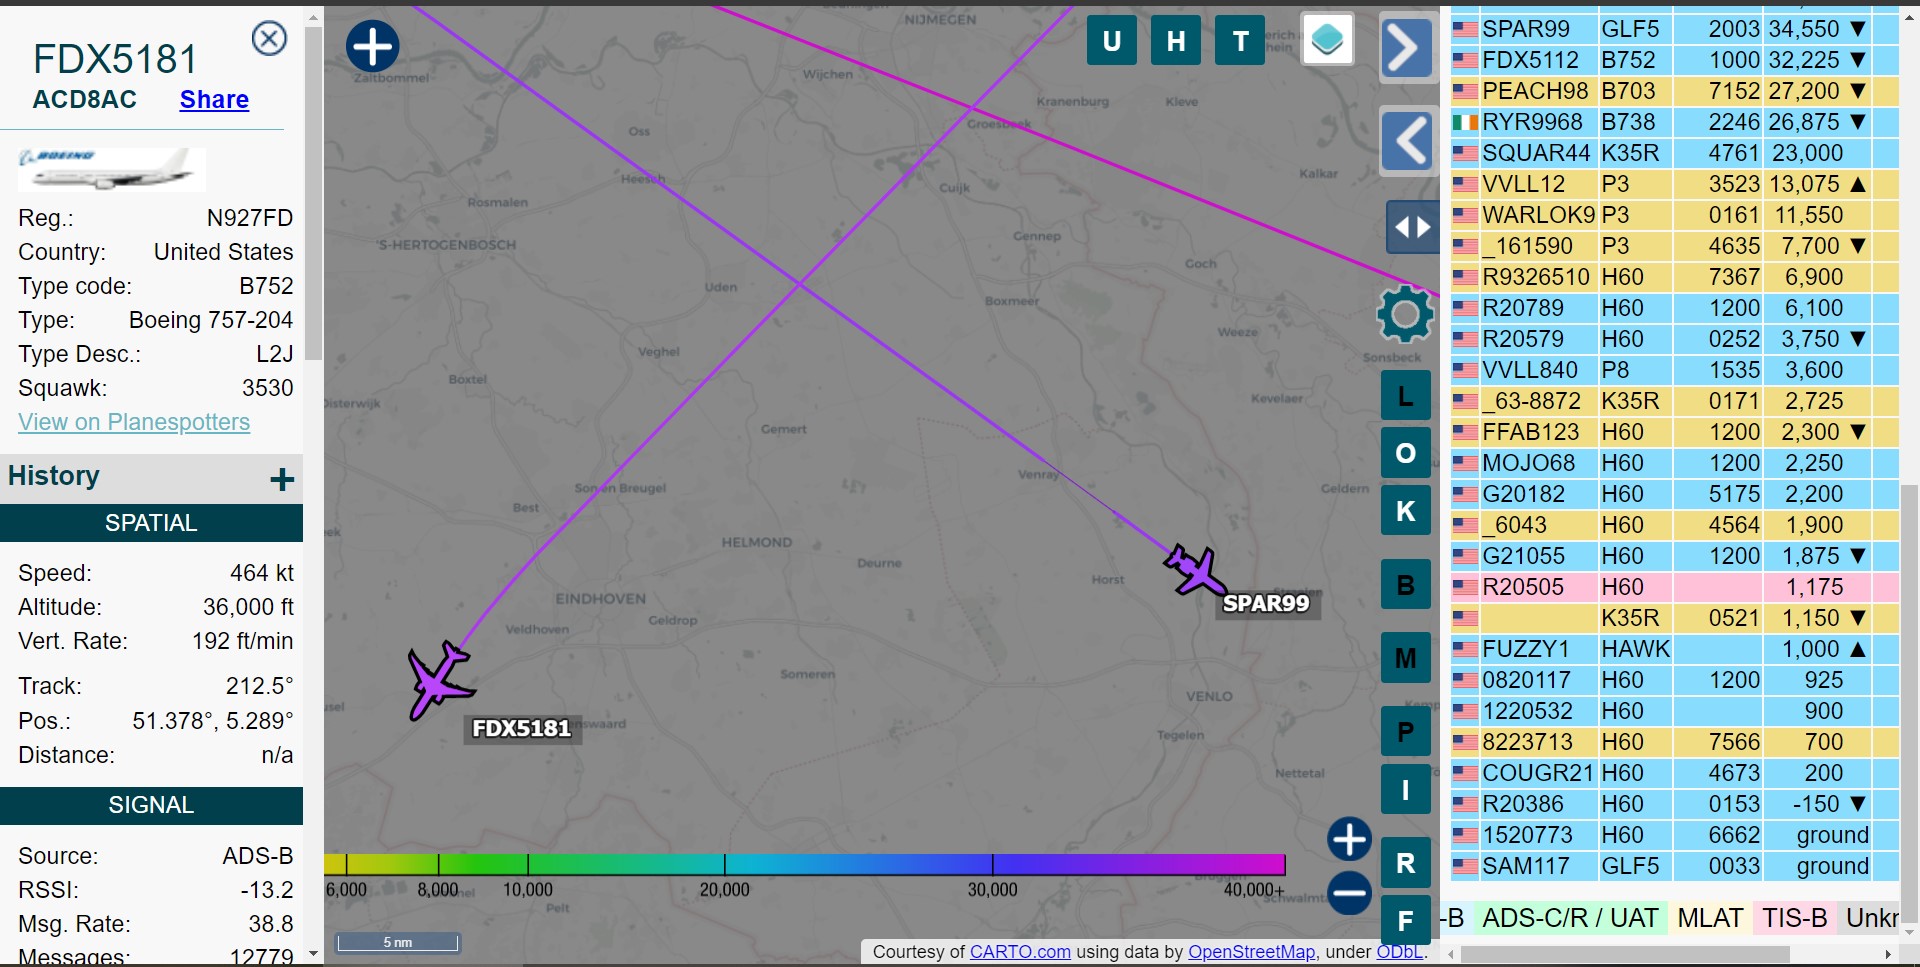
Task: Select VVLL840 row in aircraft table
Action: (x=1675, y=370)
